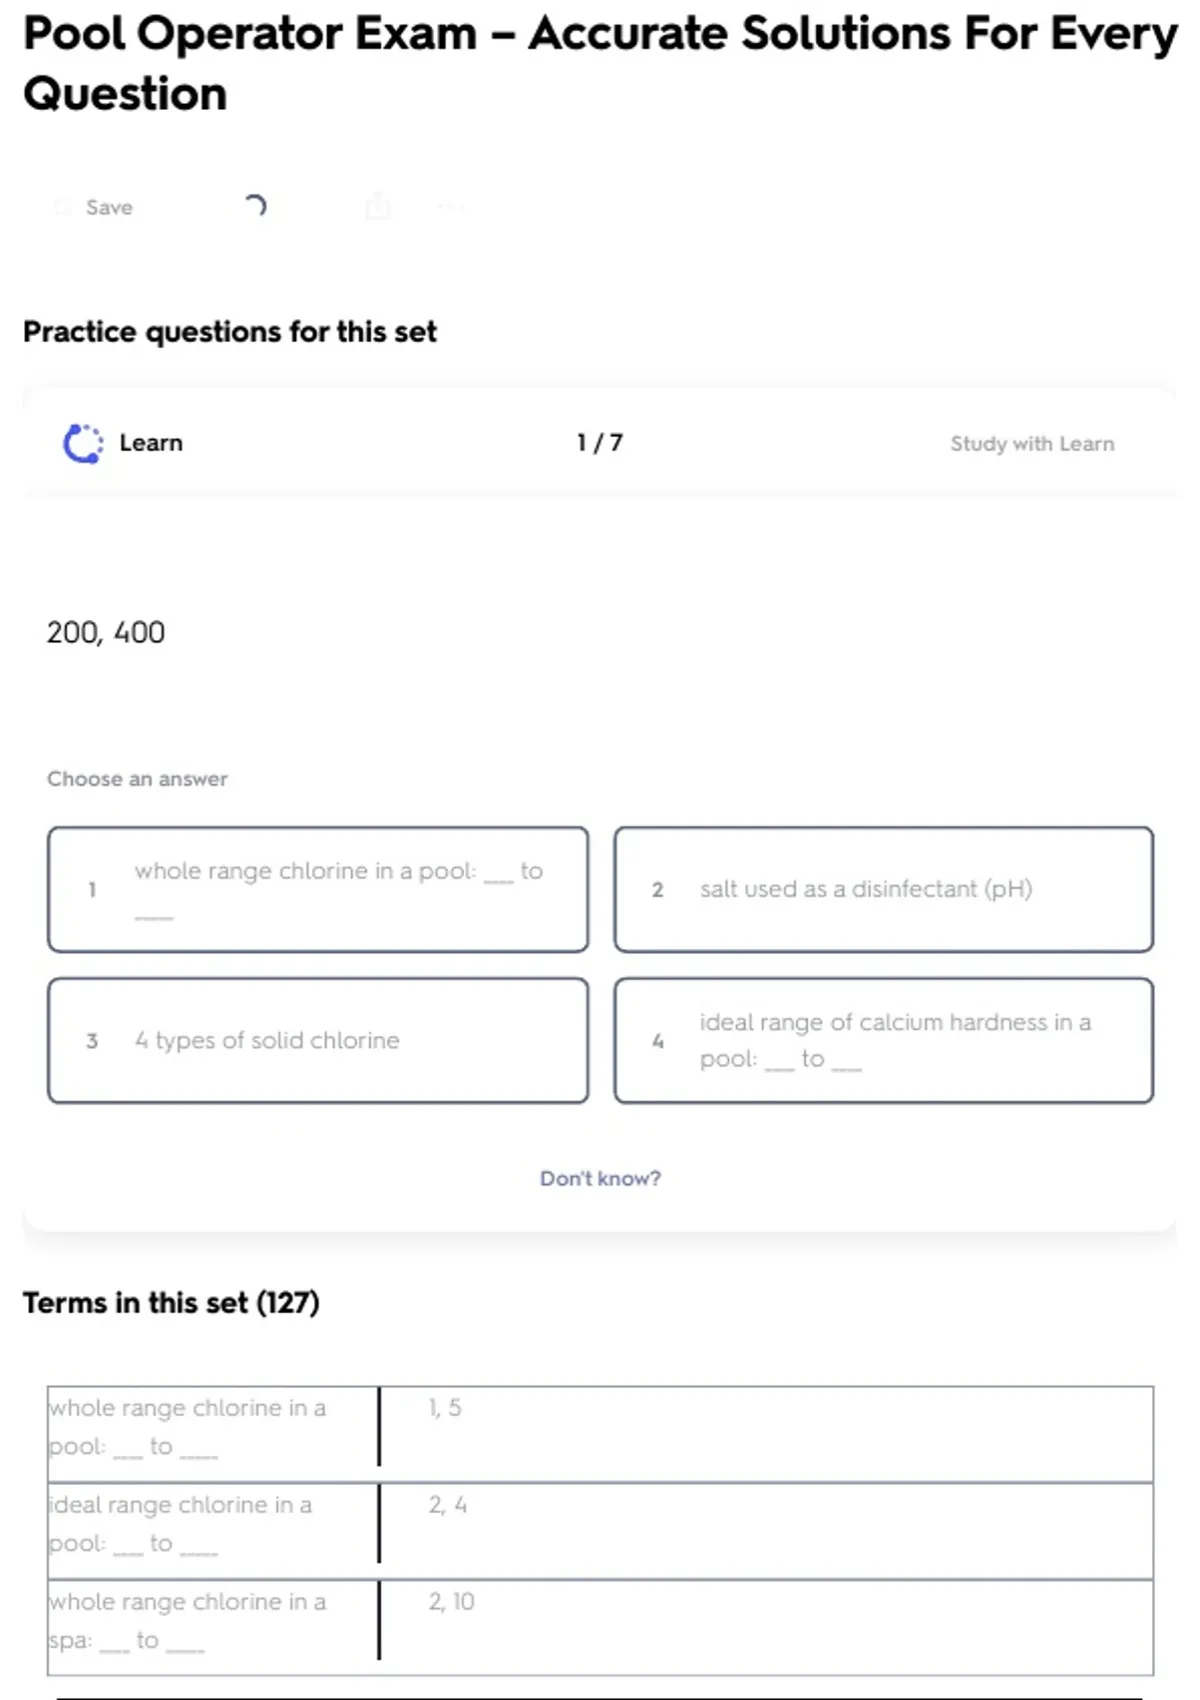
Task: Click the loading spinner icon
Action: (x=256, y=206)
